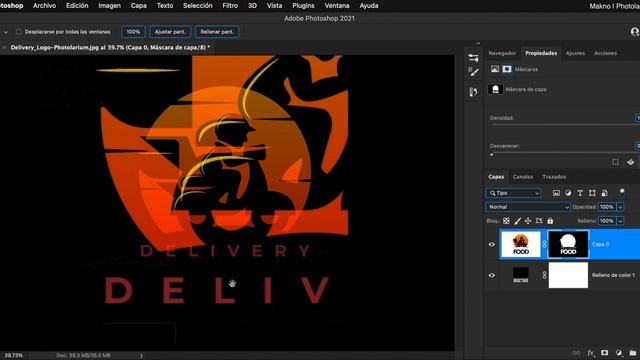The width and height of the screenshot is (640, 360).
Task: Switch to the Acciones tab
Action: [x=605, y=53]
